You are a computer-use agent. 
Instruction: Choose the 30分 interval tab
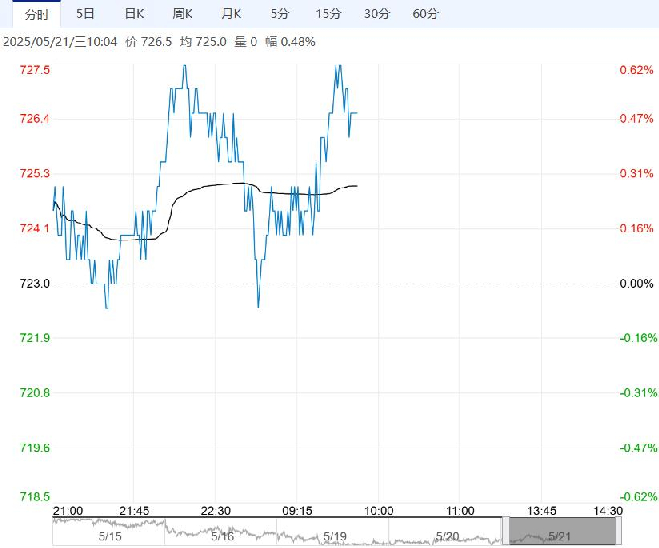tap(377, 14)
